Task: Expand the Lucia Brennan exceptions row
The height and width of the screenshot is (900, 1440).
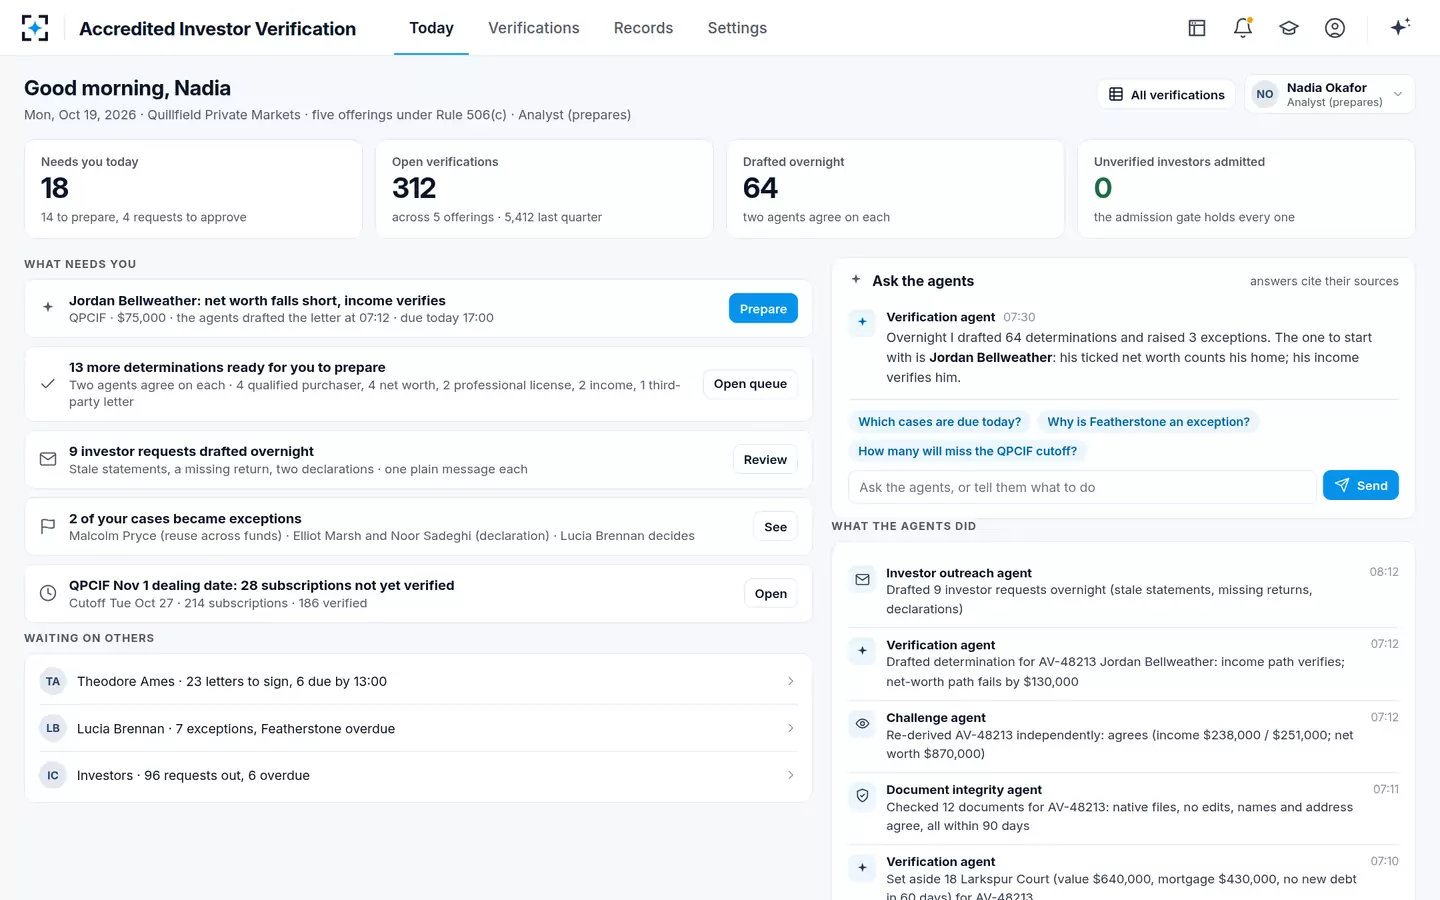Action: coord(418,728)
